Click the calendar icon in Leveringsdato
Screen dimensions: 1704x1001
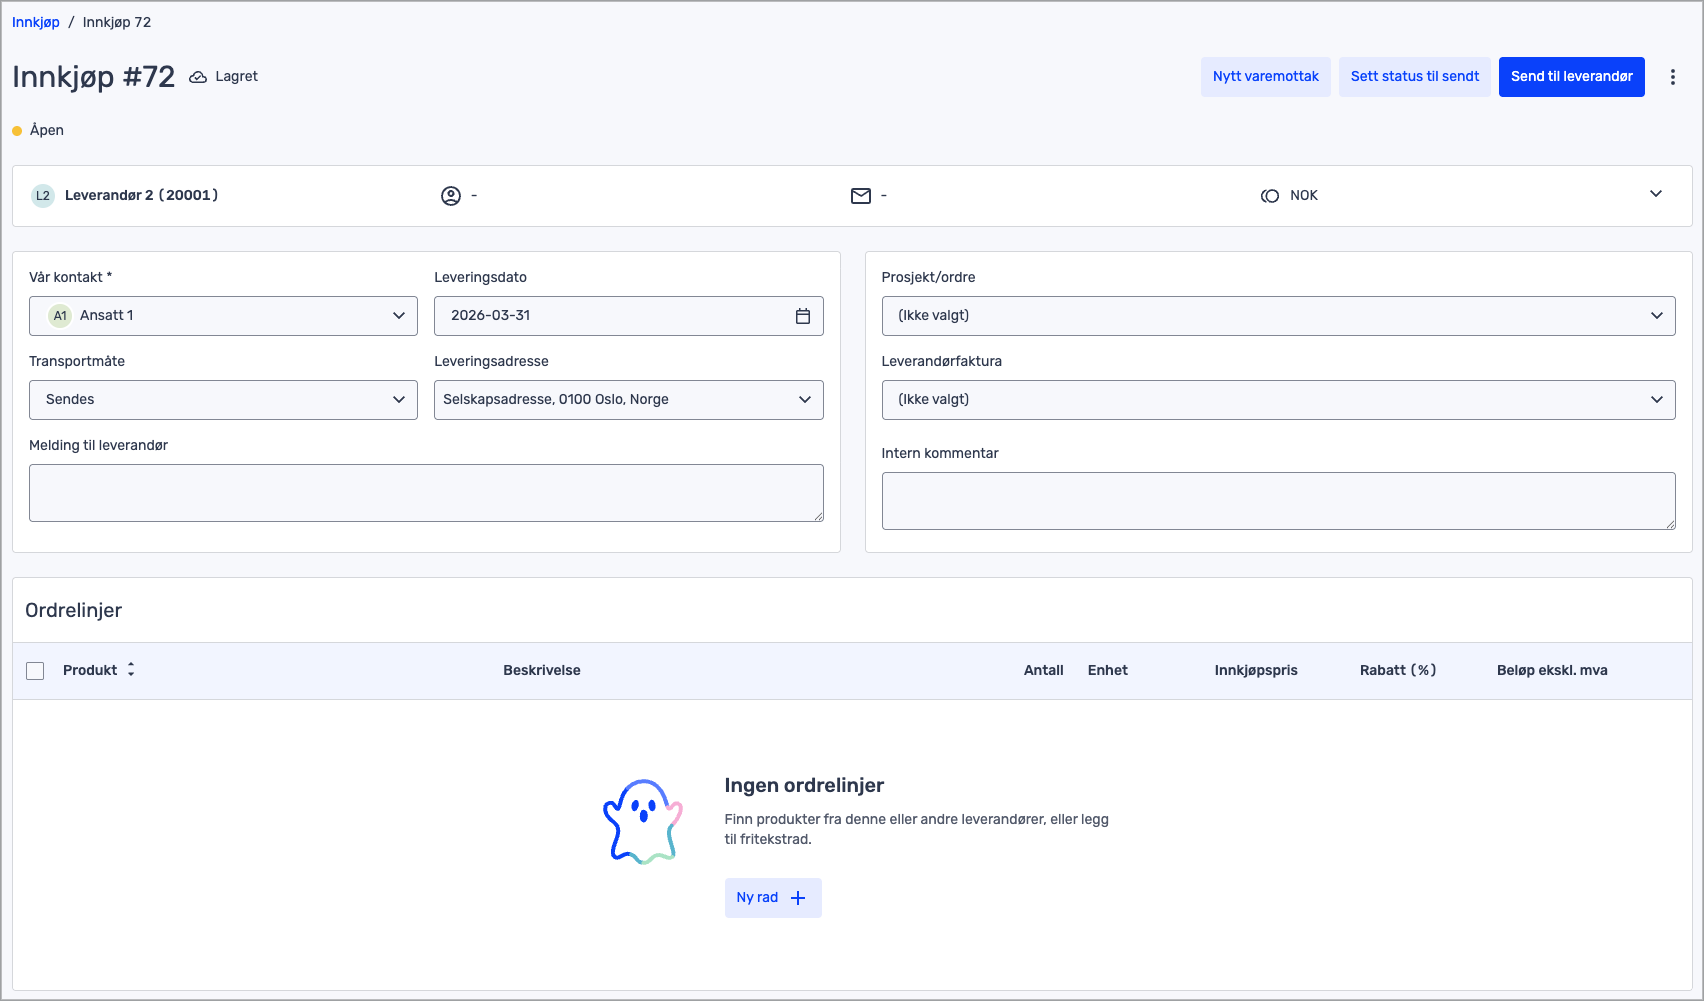[802, 316]
